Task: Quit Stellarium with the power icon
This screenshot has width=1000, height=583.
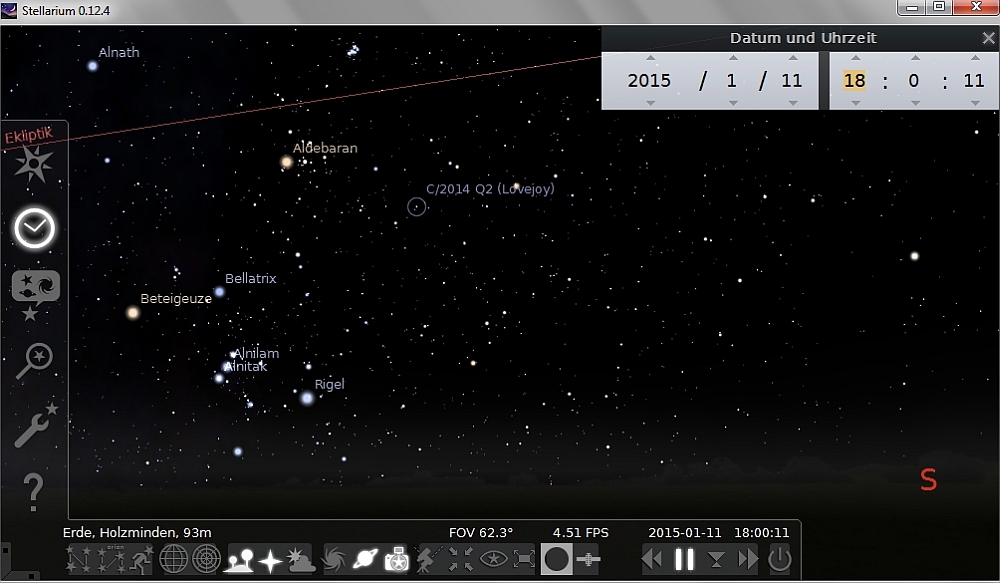Action: [x=779, y=559]
